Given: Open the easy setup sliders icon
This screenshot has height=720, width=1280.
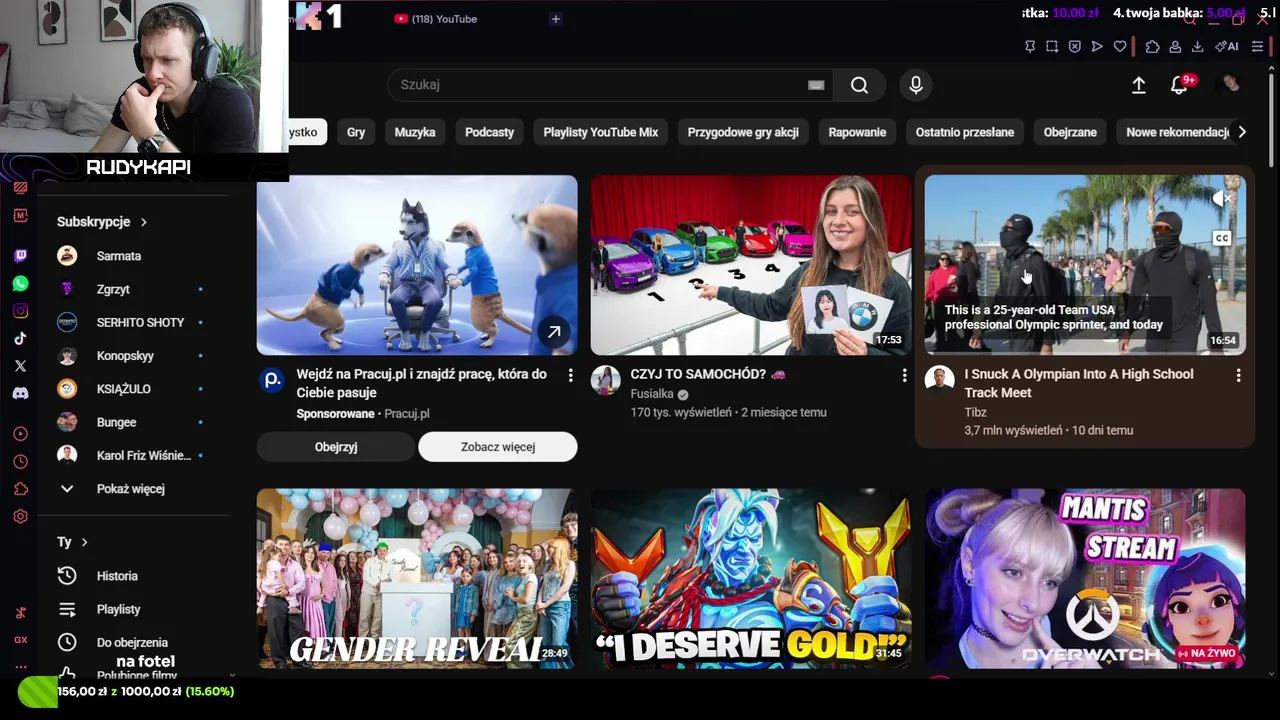Looking at the screenshot, I should tap(1258, 46).
